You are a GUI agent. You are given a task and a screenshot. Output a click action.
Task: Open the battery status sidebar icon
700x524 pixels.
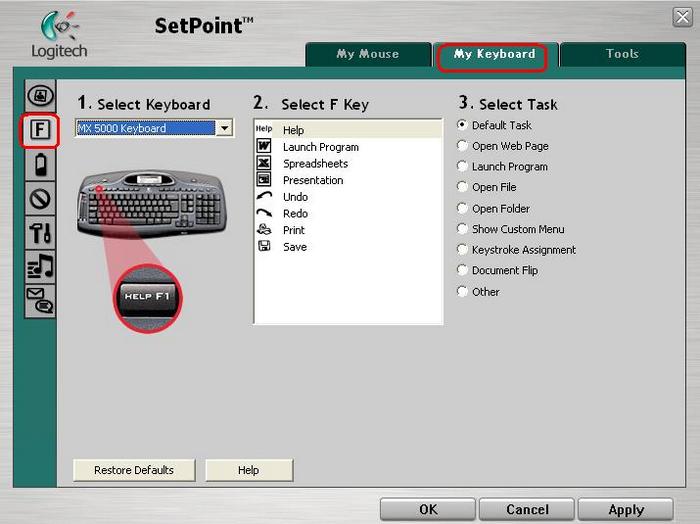click(x=40, y=164)
